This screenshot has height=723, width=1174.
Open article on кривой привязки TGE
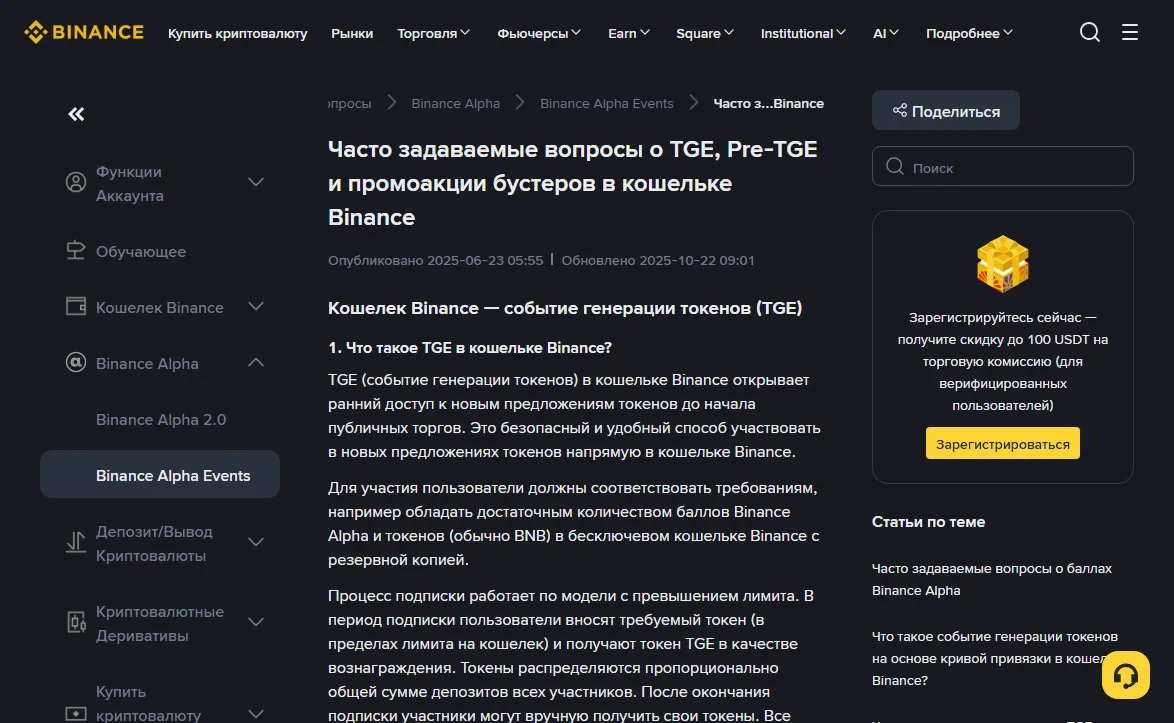994,658
